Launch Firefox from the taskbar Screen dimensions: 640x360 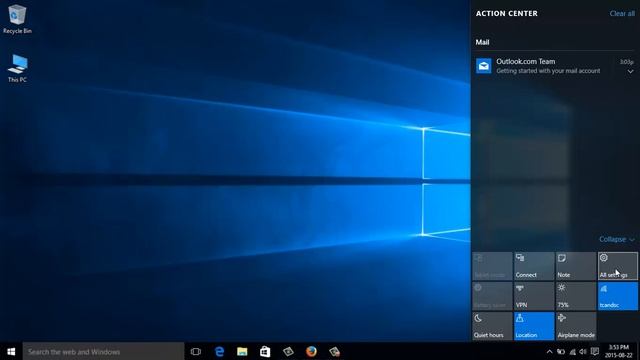pyautogui.click(x=311, y=351)
